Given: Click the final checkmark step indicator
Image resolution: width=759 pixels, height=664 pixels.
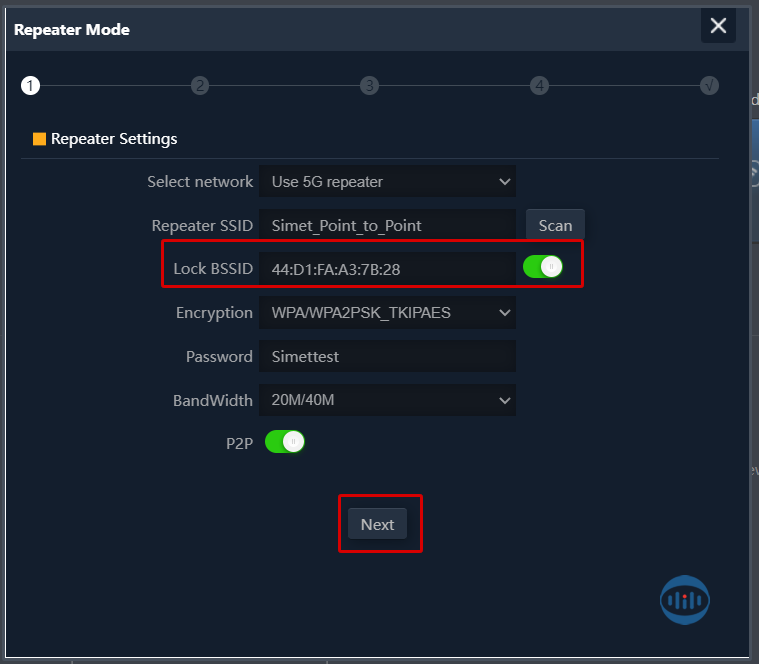Looking at the screenshot, I should pyautogui.click(x=709, y=86).
